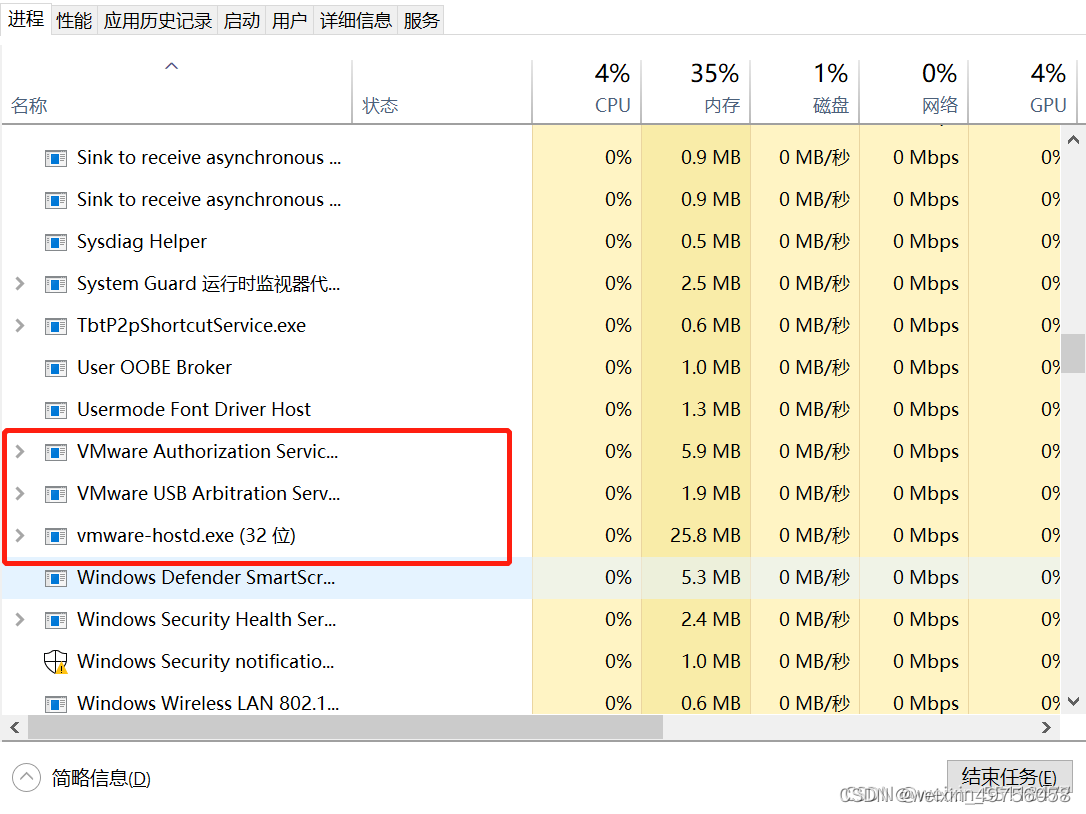Click the Sysdiag Helper process icon
Image resolution: width=1086 pixels, height=814 pixels.
tap(56, 242)
